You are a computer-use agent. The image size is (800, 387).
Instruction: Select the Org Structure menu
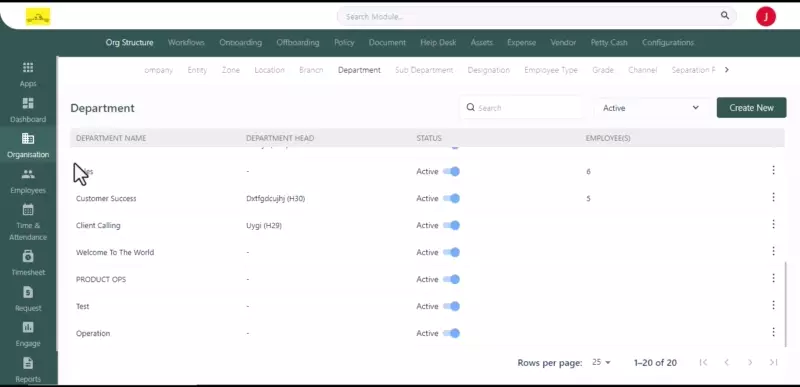130,43
